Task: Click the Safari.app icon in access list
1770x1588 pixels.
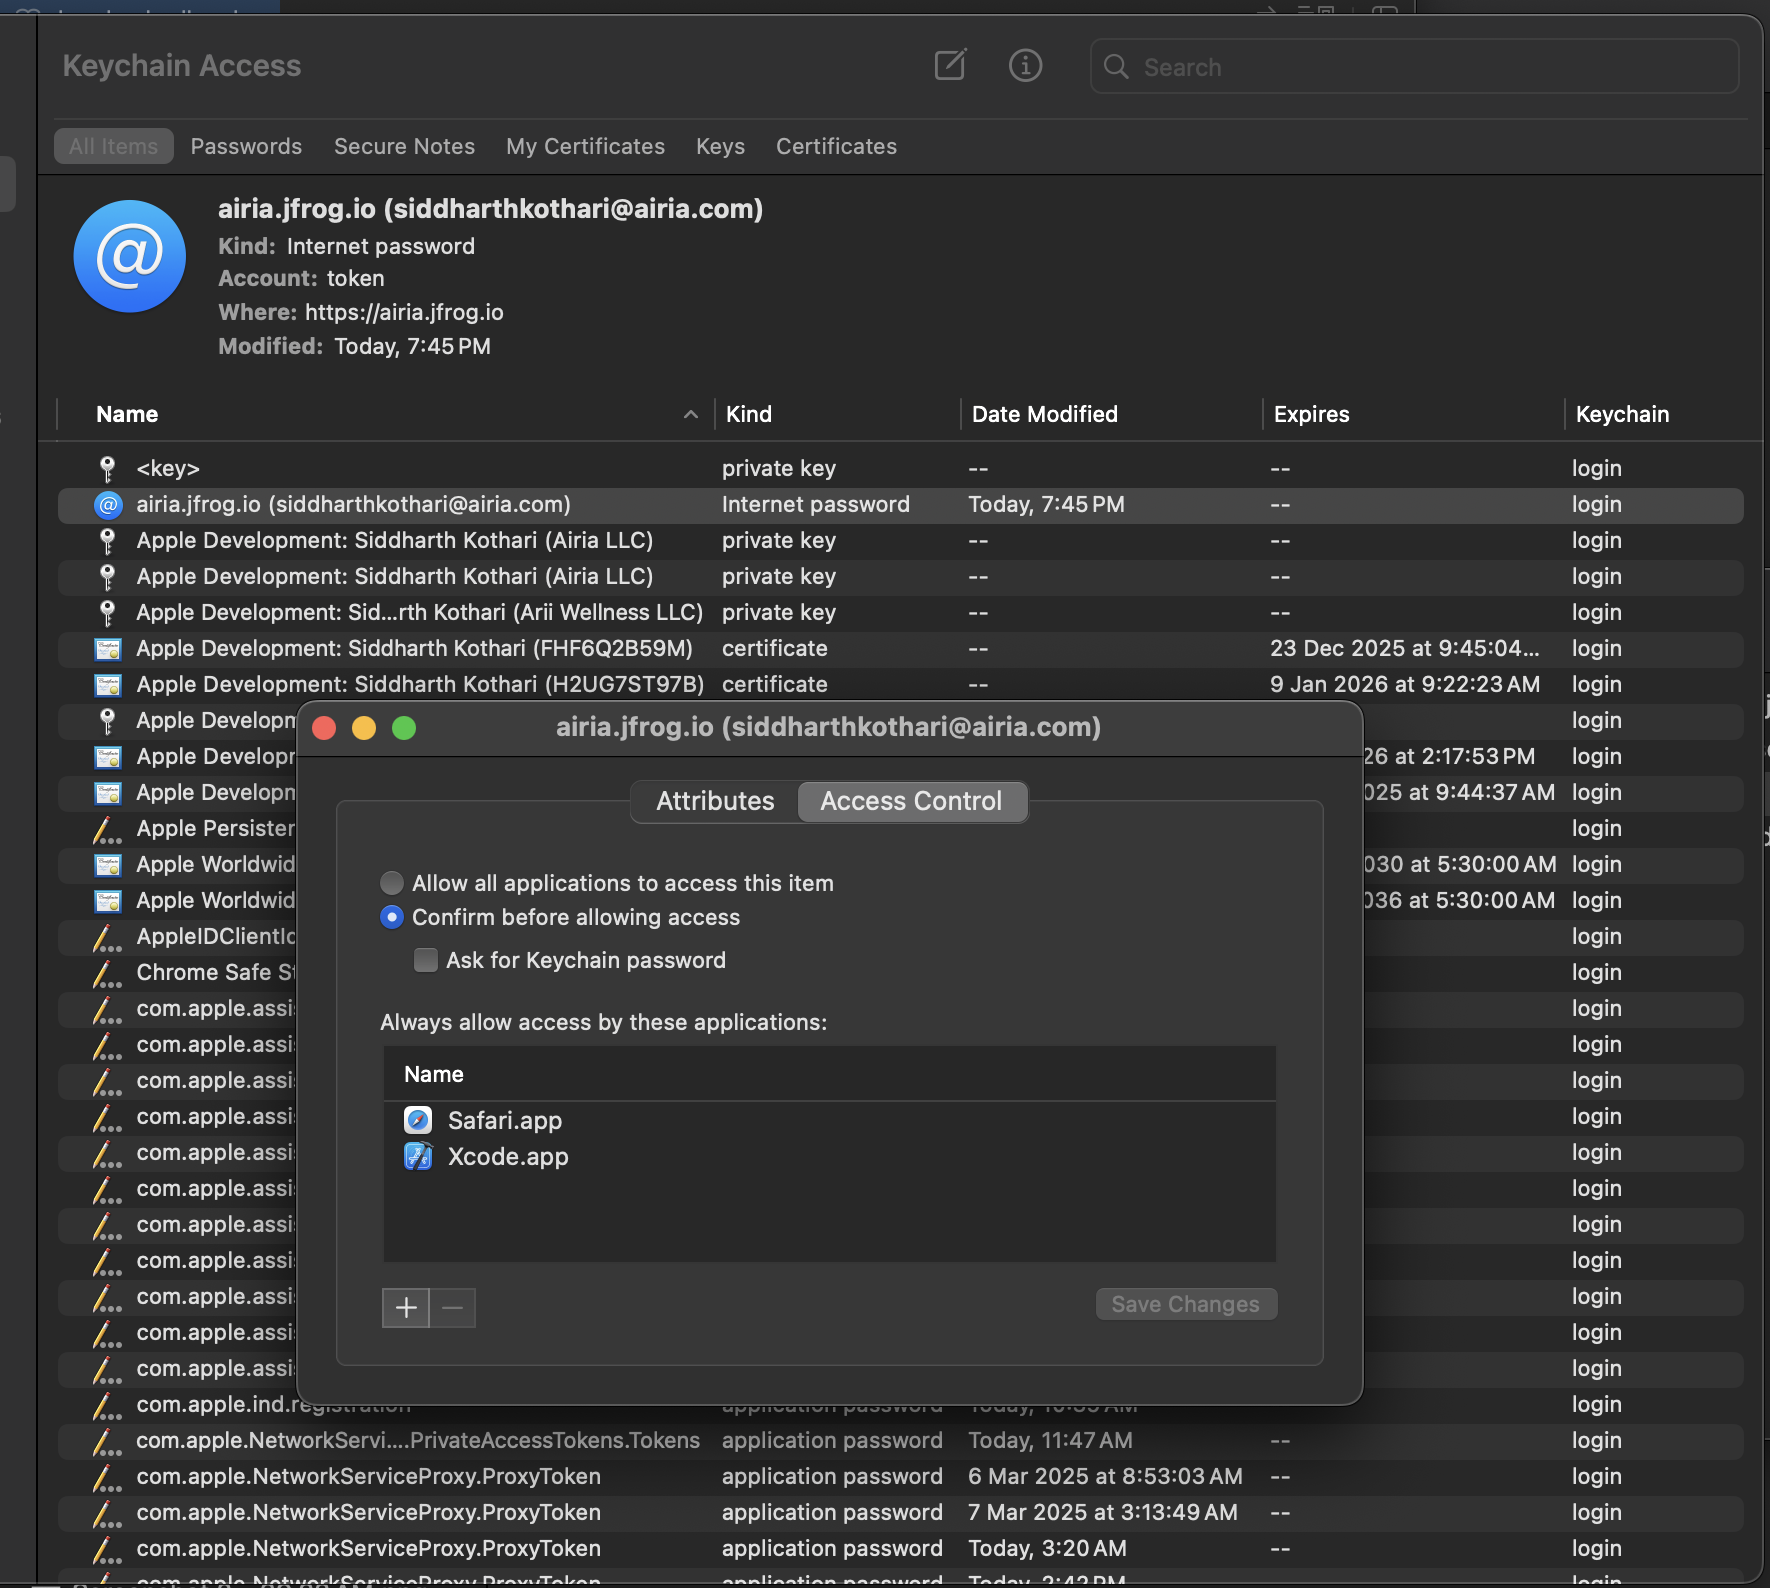Action: [418, 1120]
